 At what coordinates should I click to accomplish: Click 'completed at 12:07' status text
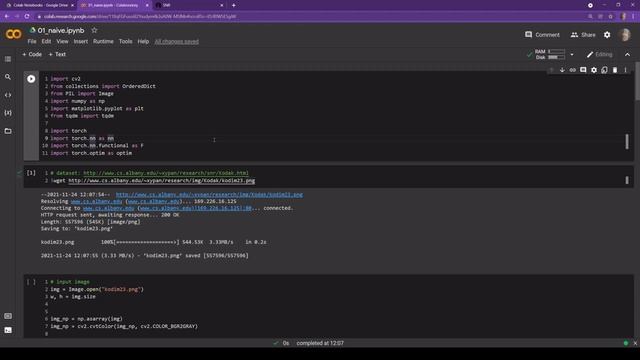click(320, 343)
